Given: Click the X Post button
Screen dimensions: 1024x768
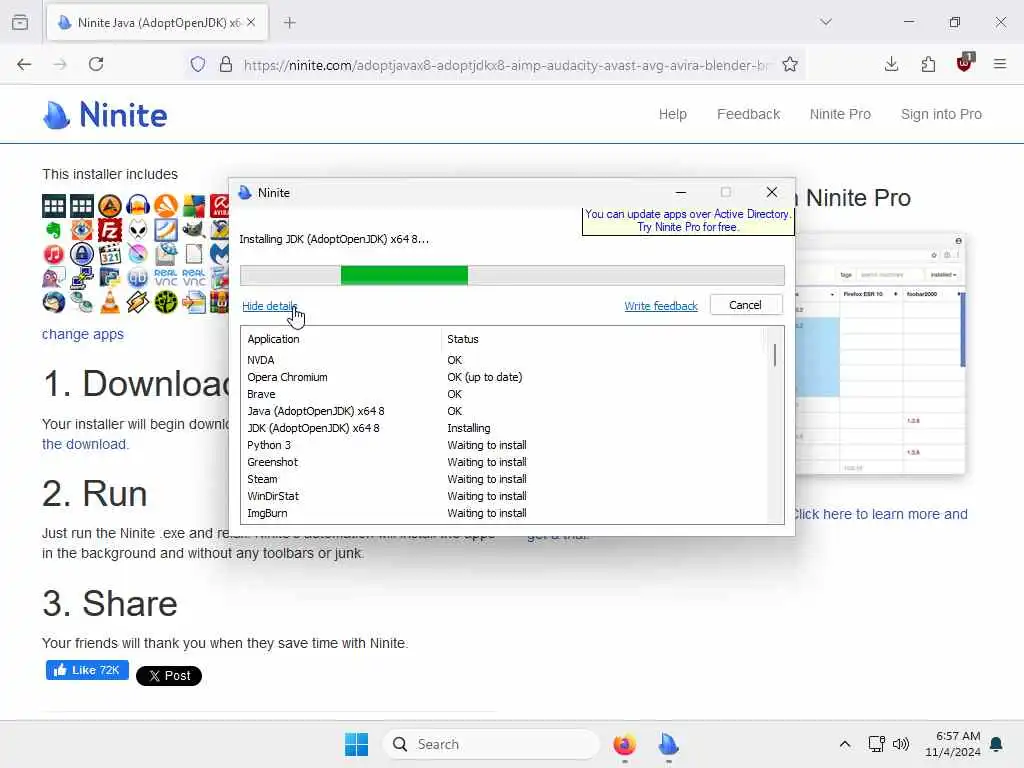Looking at the screenshot, I should click(x=168, y=676).
